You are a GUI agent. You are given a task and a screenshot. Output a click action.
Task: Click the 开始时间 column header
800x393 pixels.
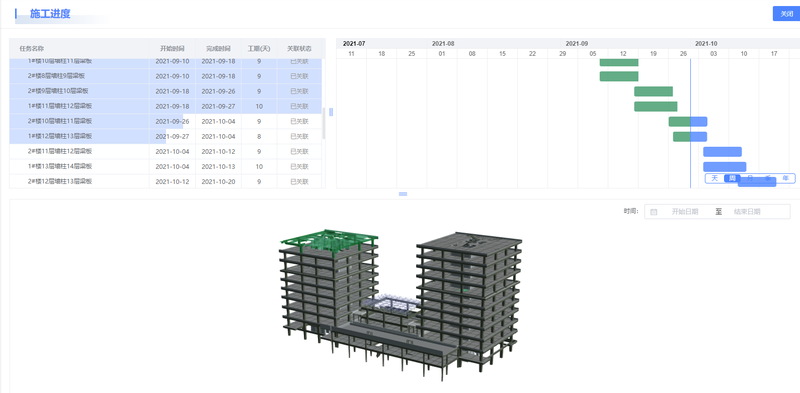click(x=172, y=48)
